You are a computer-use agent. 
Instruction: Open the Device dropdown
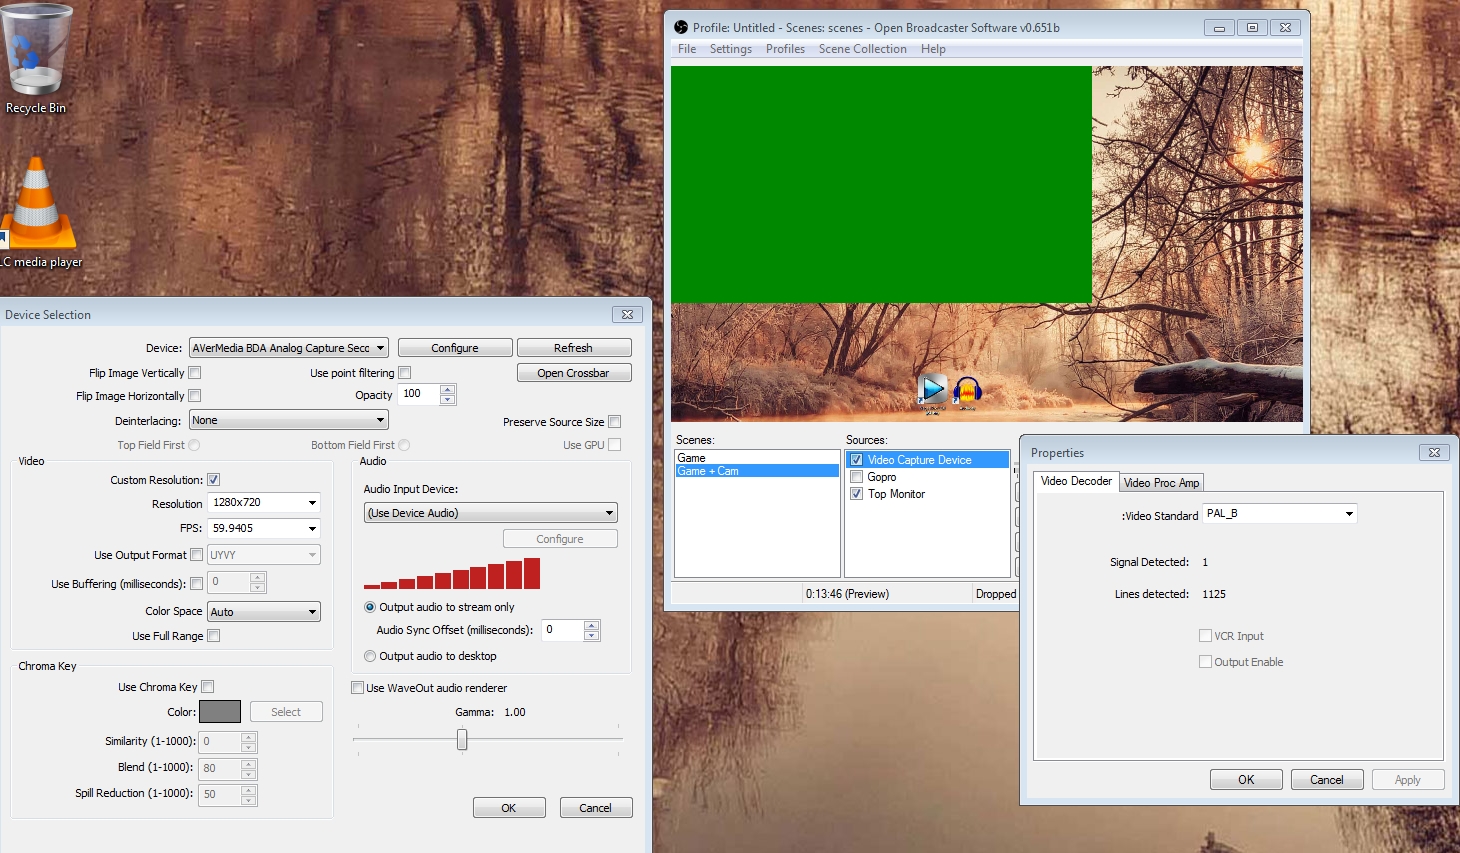(x=289, y=348)
